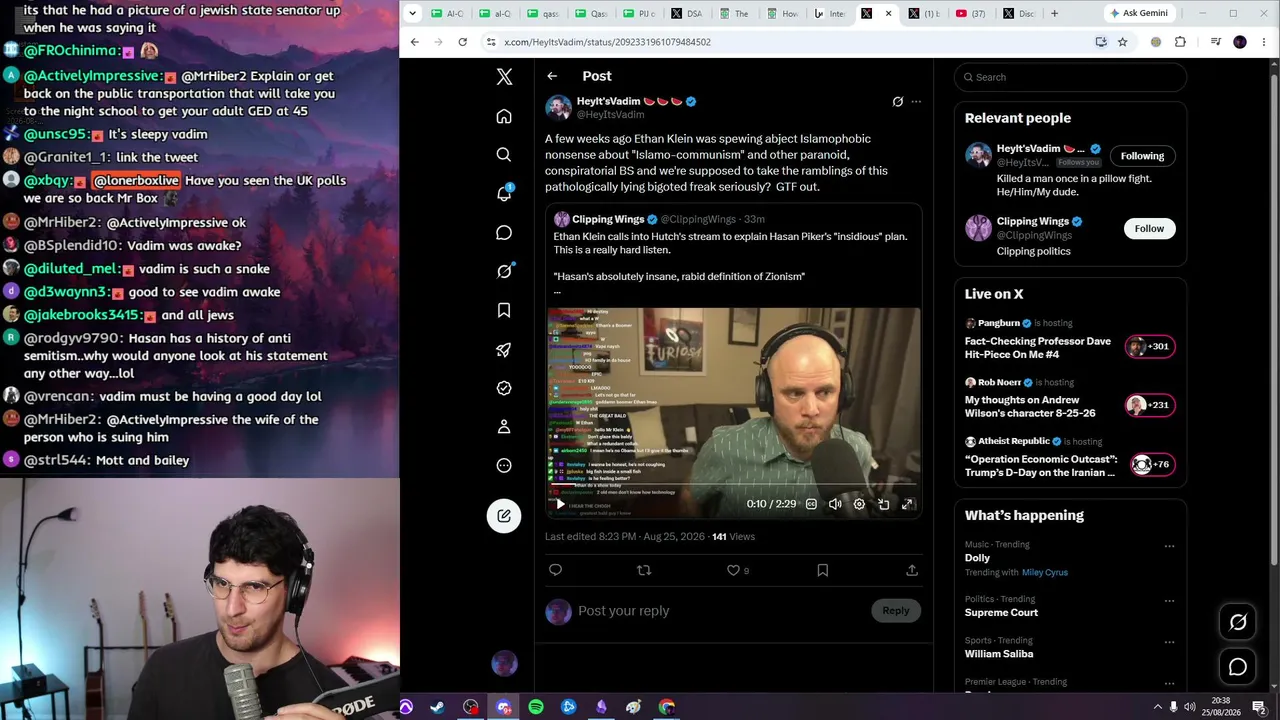Reload the page in Chrome
This screenshot has width=1280, height=720.
[462, 42]
